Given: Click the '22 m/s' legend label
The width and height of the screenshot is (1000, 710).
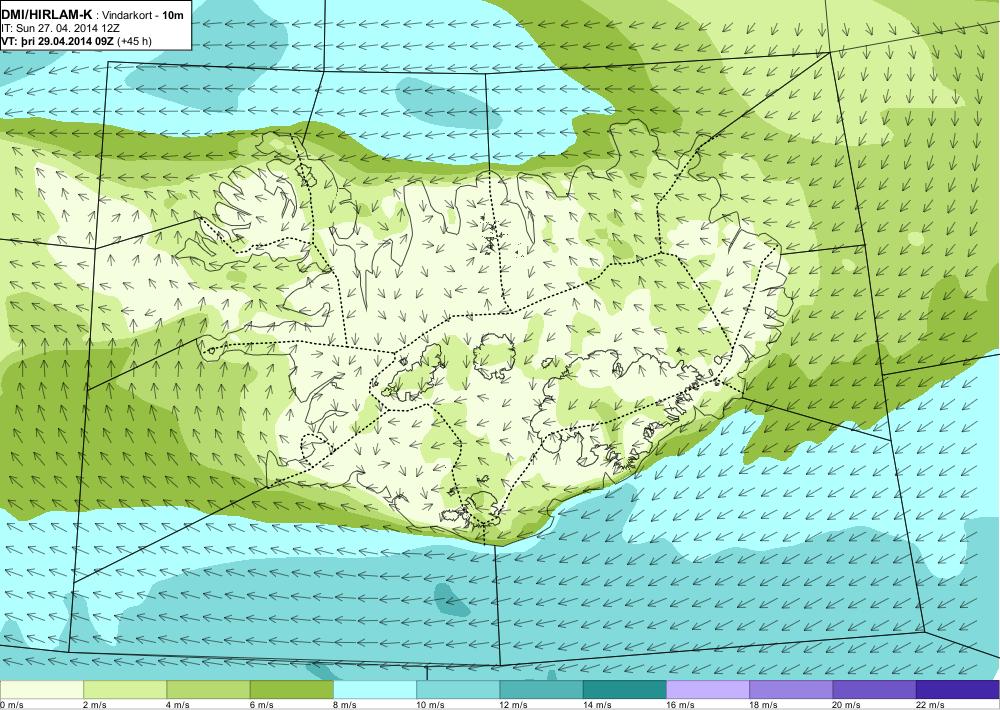Looking at the screenshot, I should point(930,705).
